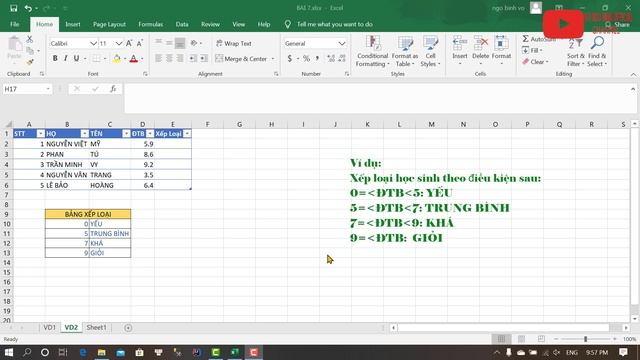Click the Format Painter brush icon
The width and height of the screenshot is (640, 360).
click(29, 62)
